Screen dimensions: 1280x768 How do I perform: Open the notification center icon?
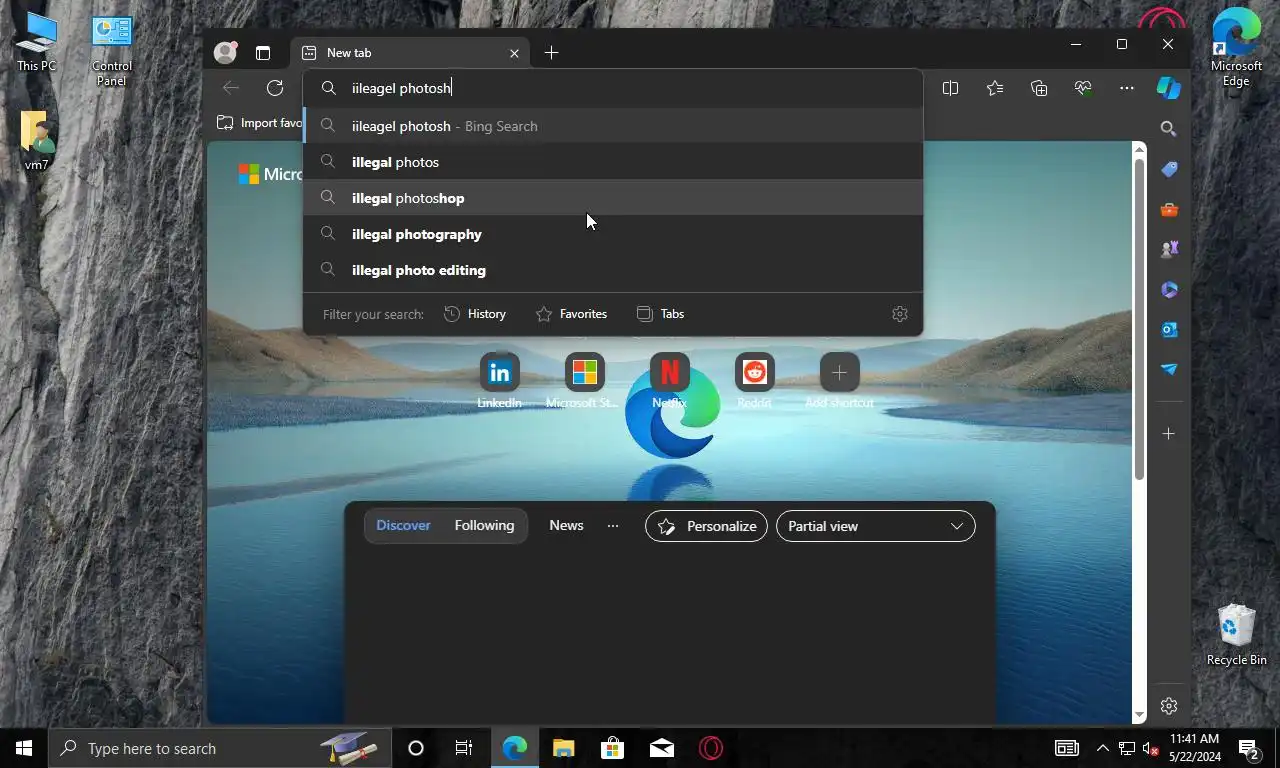tap(1248, 748)
